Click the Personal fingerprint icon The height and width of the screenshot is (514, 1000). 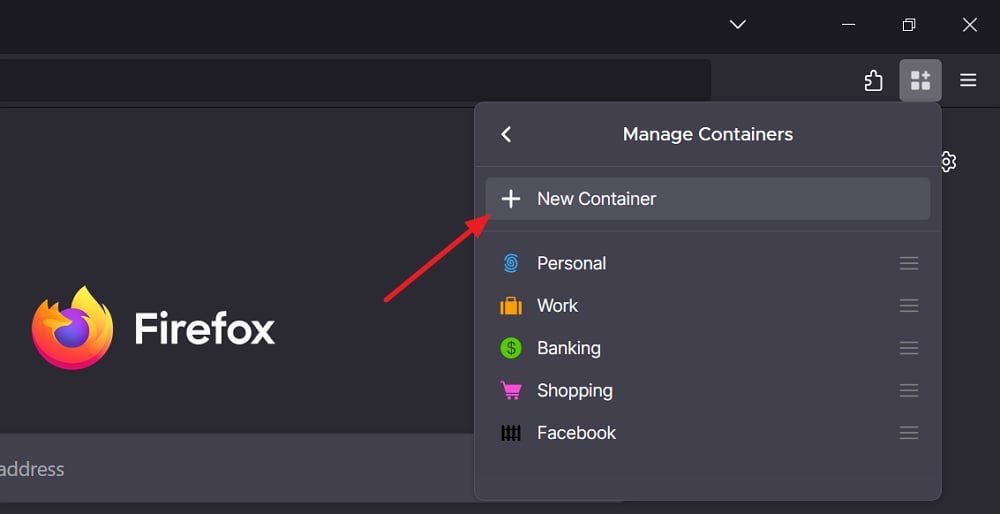coord(511,263)
